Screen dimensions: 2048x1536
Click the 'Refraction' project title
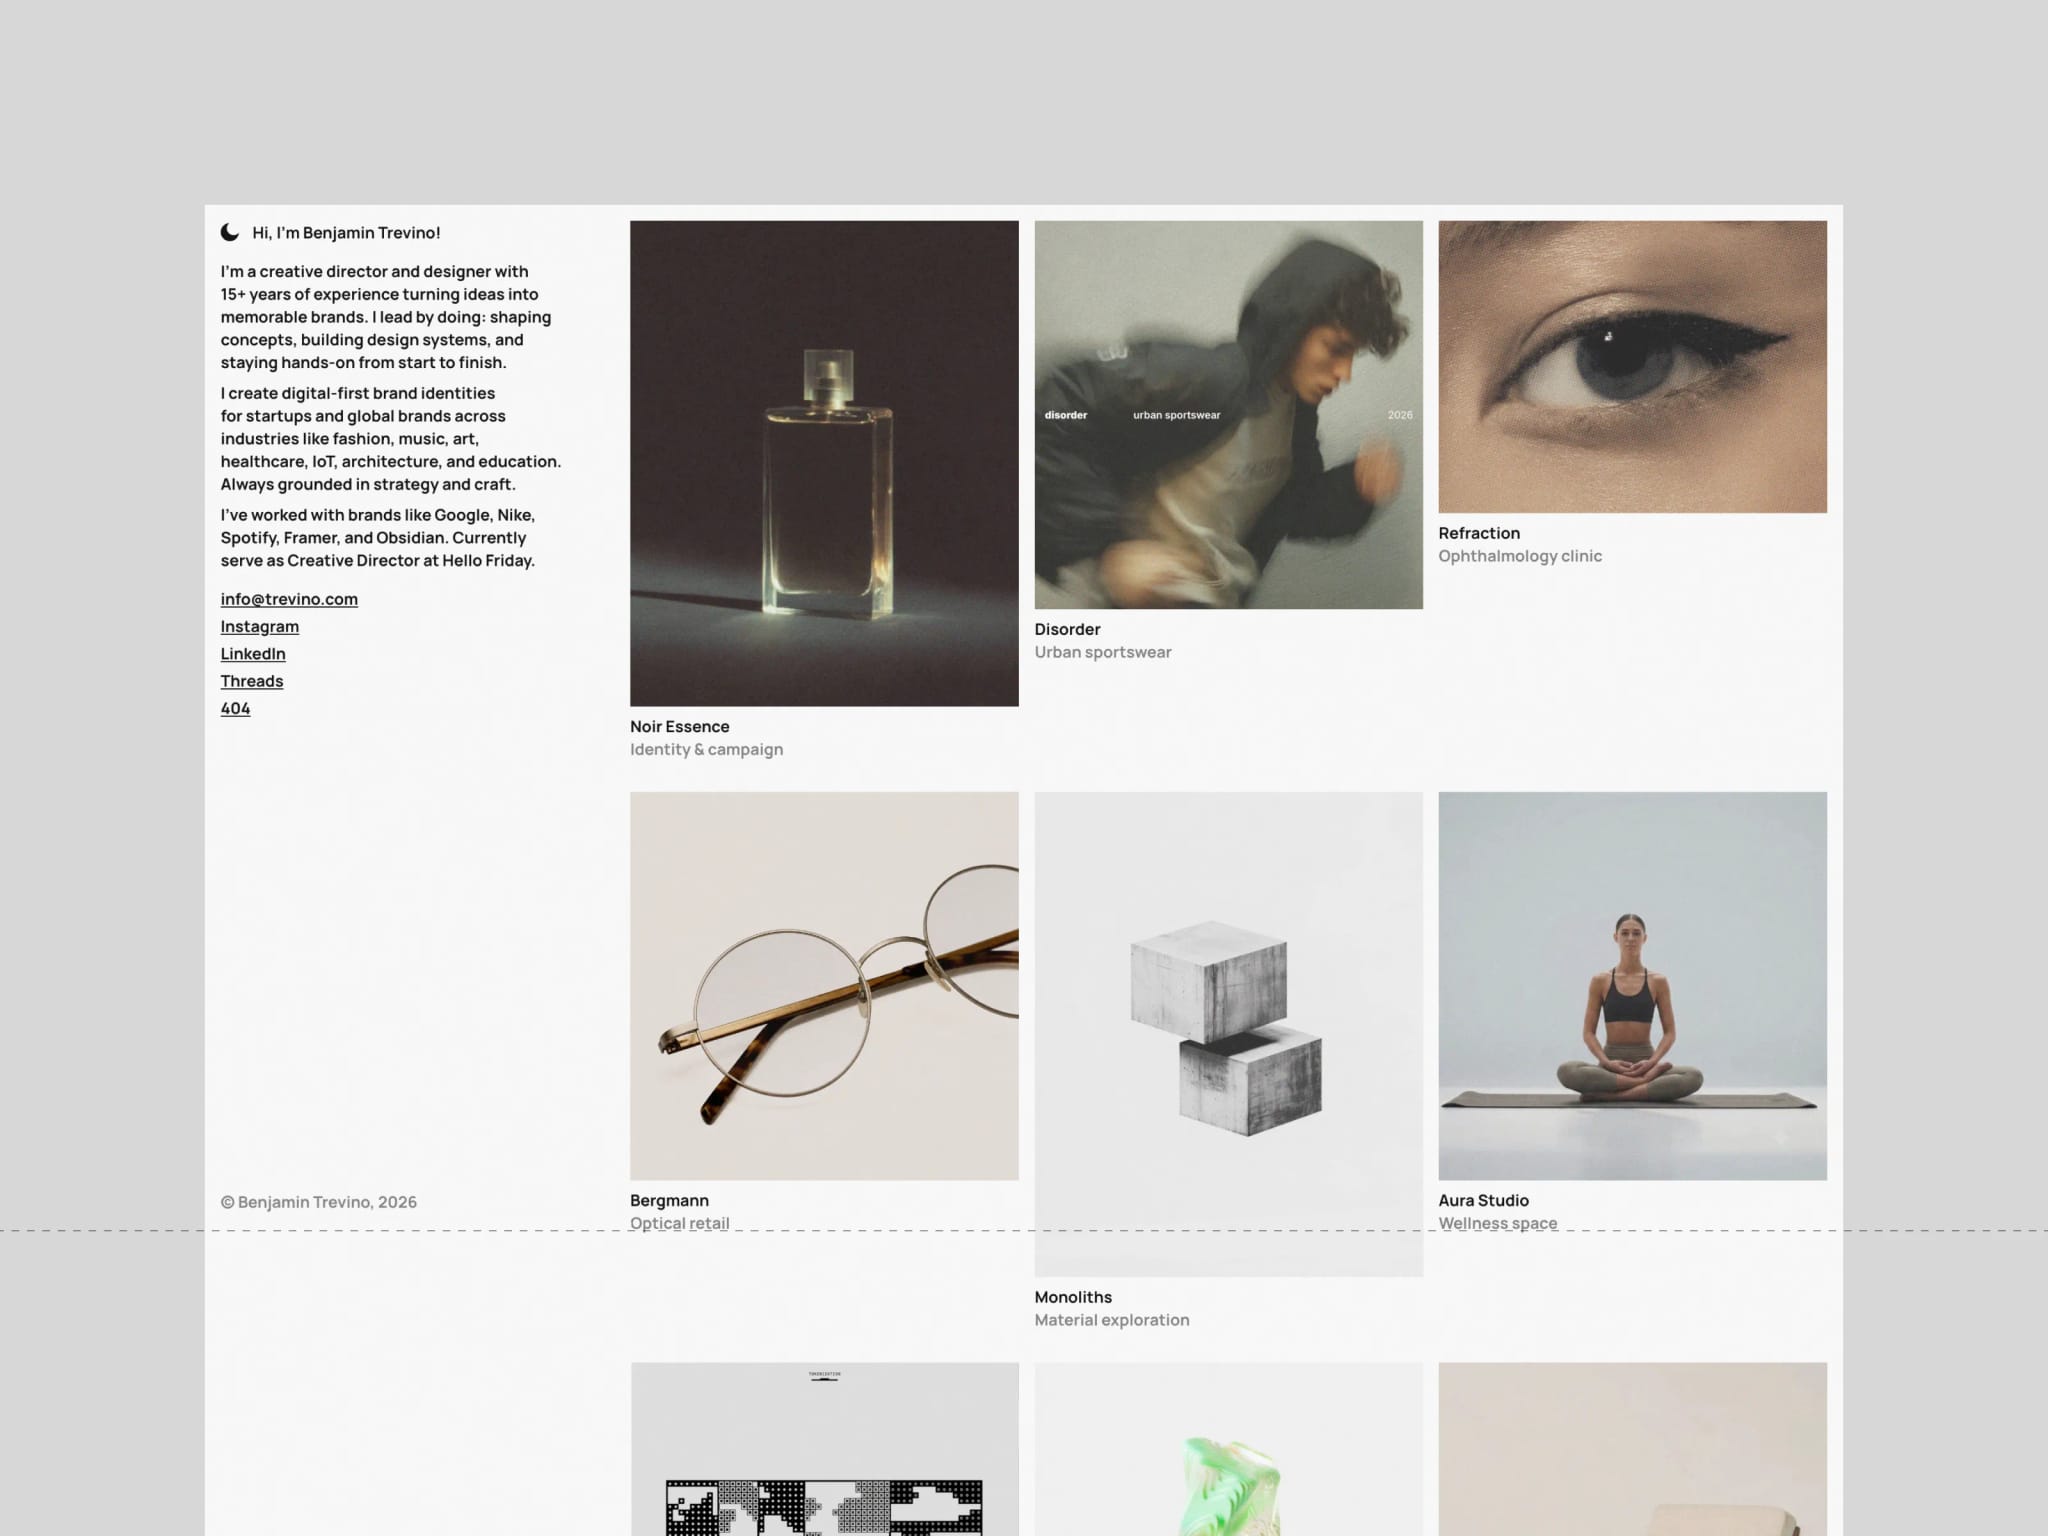pos(1479,533)
